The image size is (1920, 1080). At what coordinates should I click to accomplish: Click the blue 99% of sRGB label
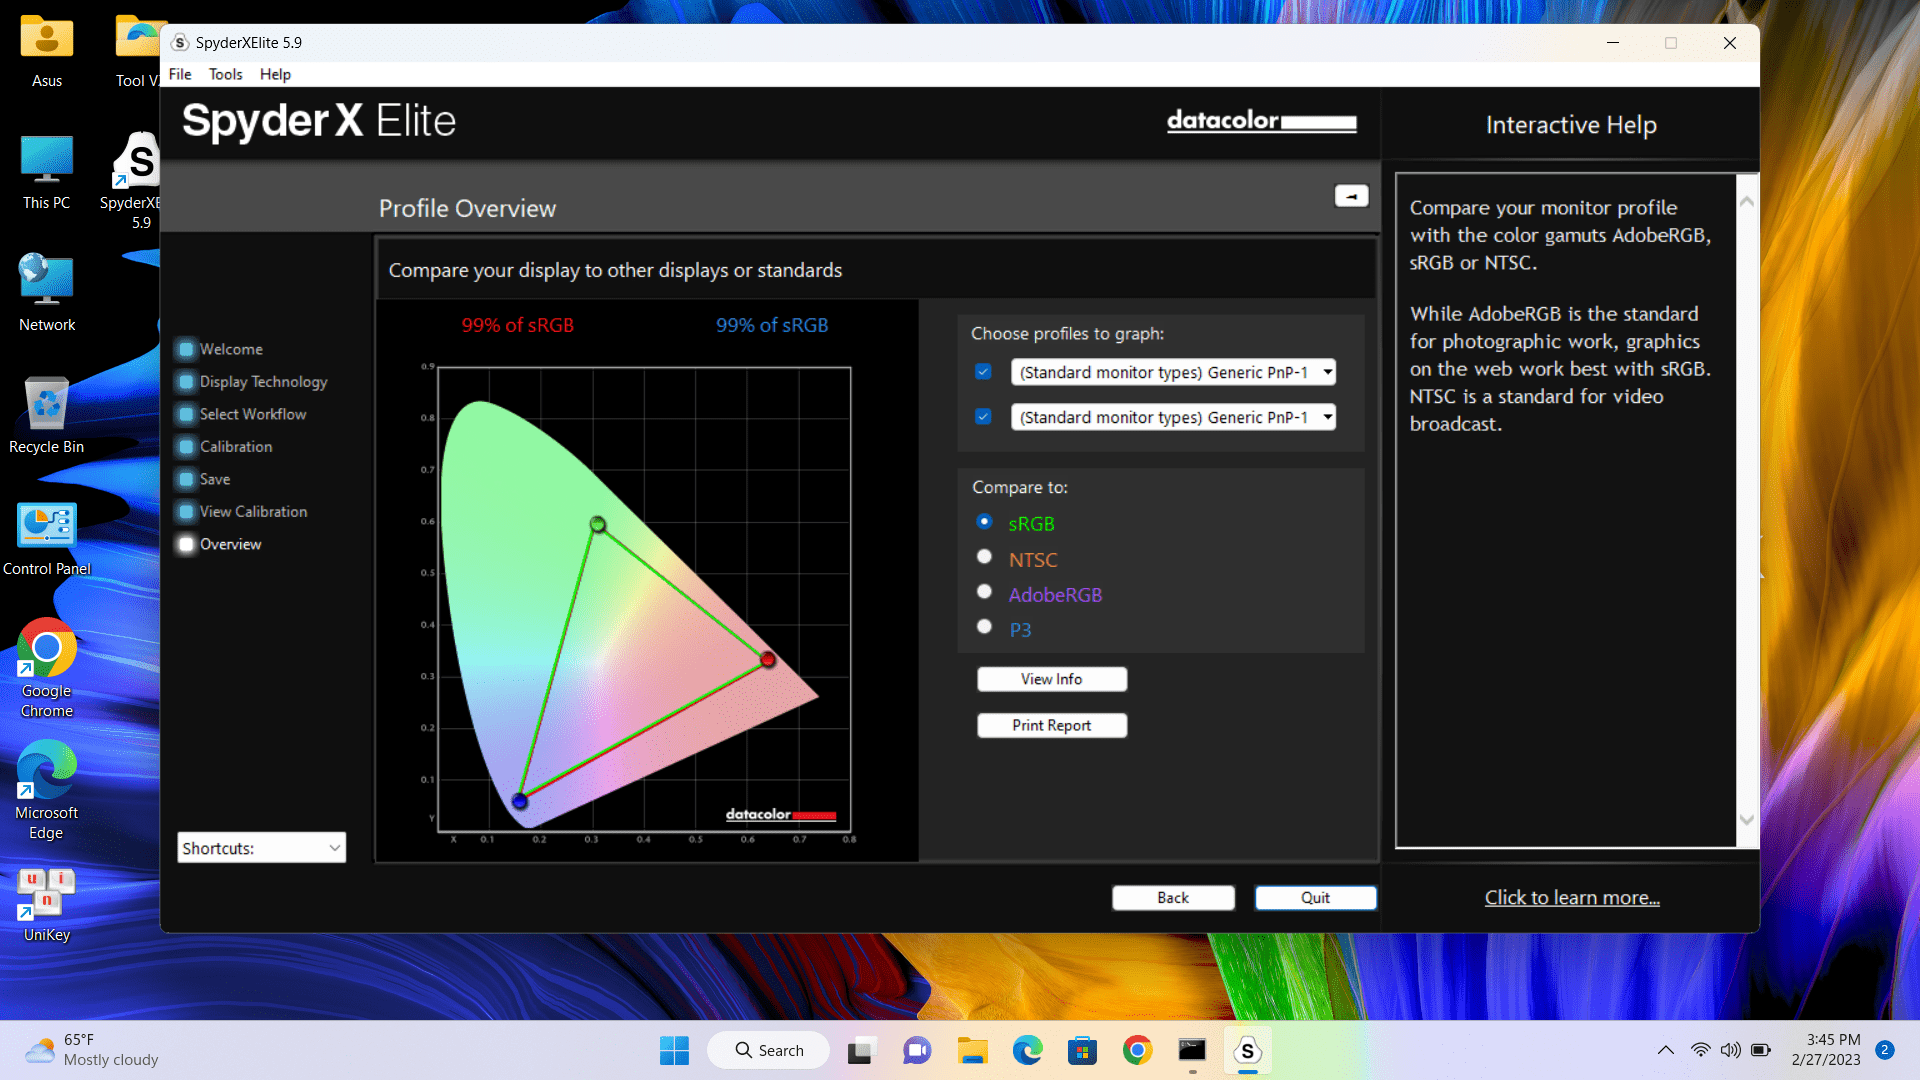(772, 325)
